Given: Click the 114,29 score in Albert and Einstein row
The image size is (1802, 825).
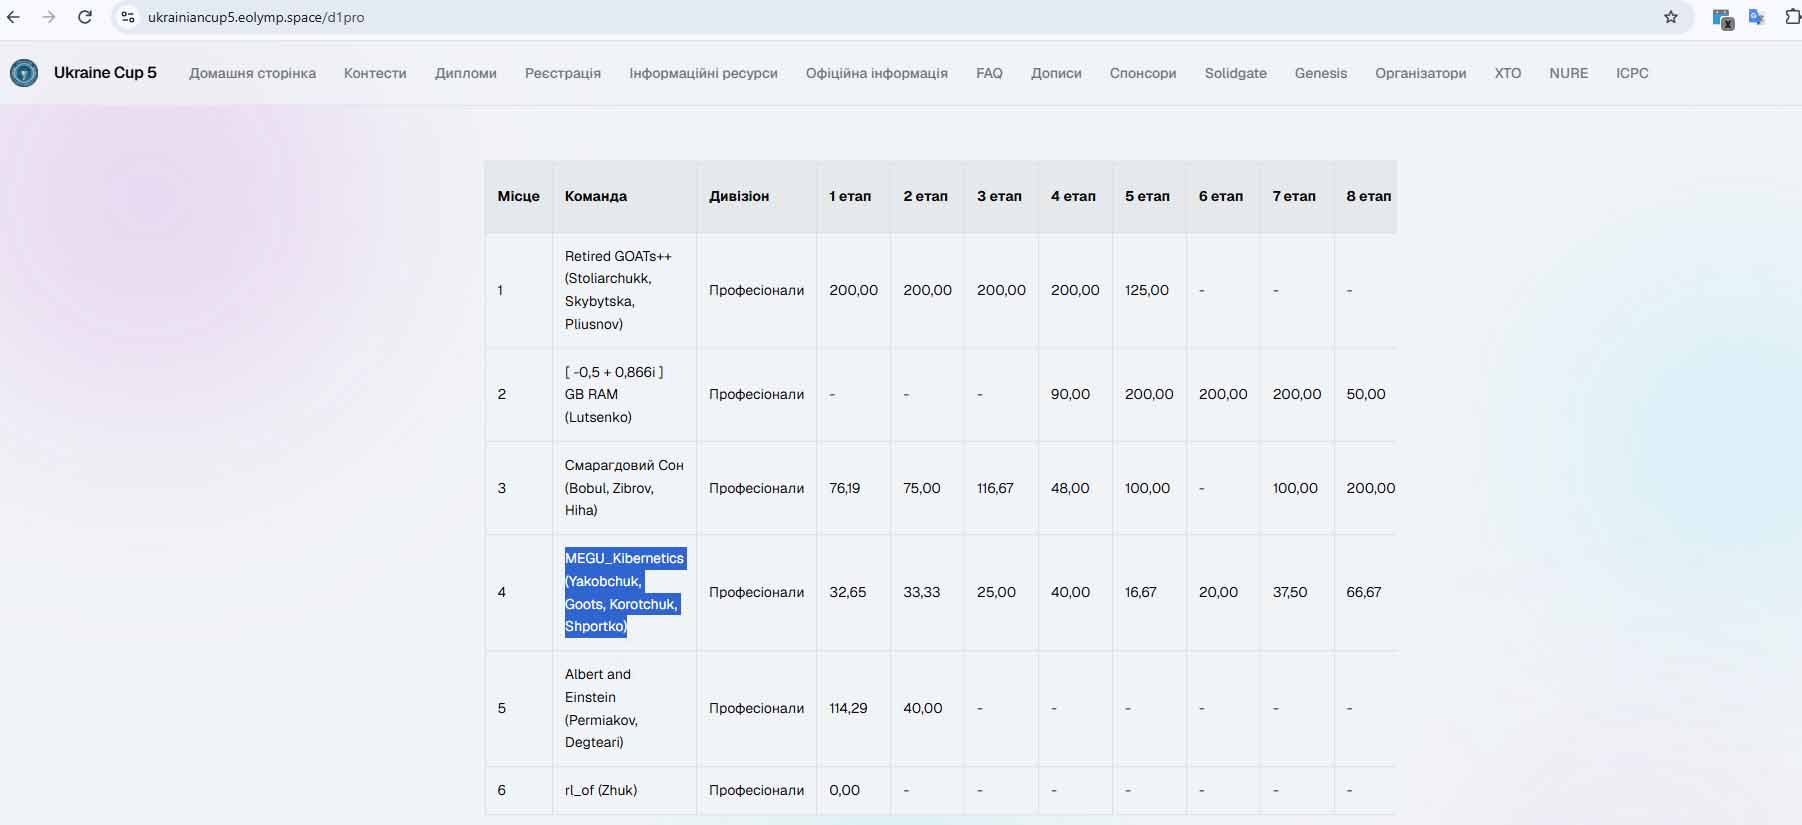Looking at the screenshot, I should point(848,708).
